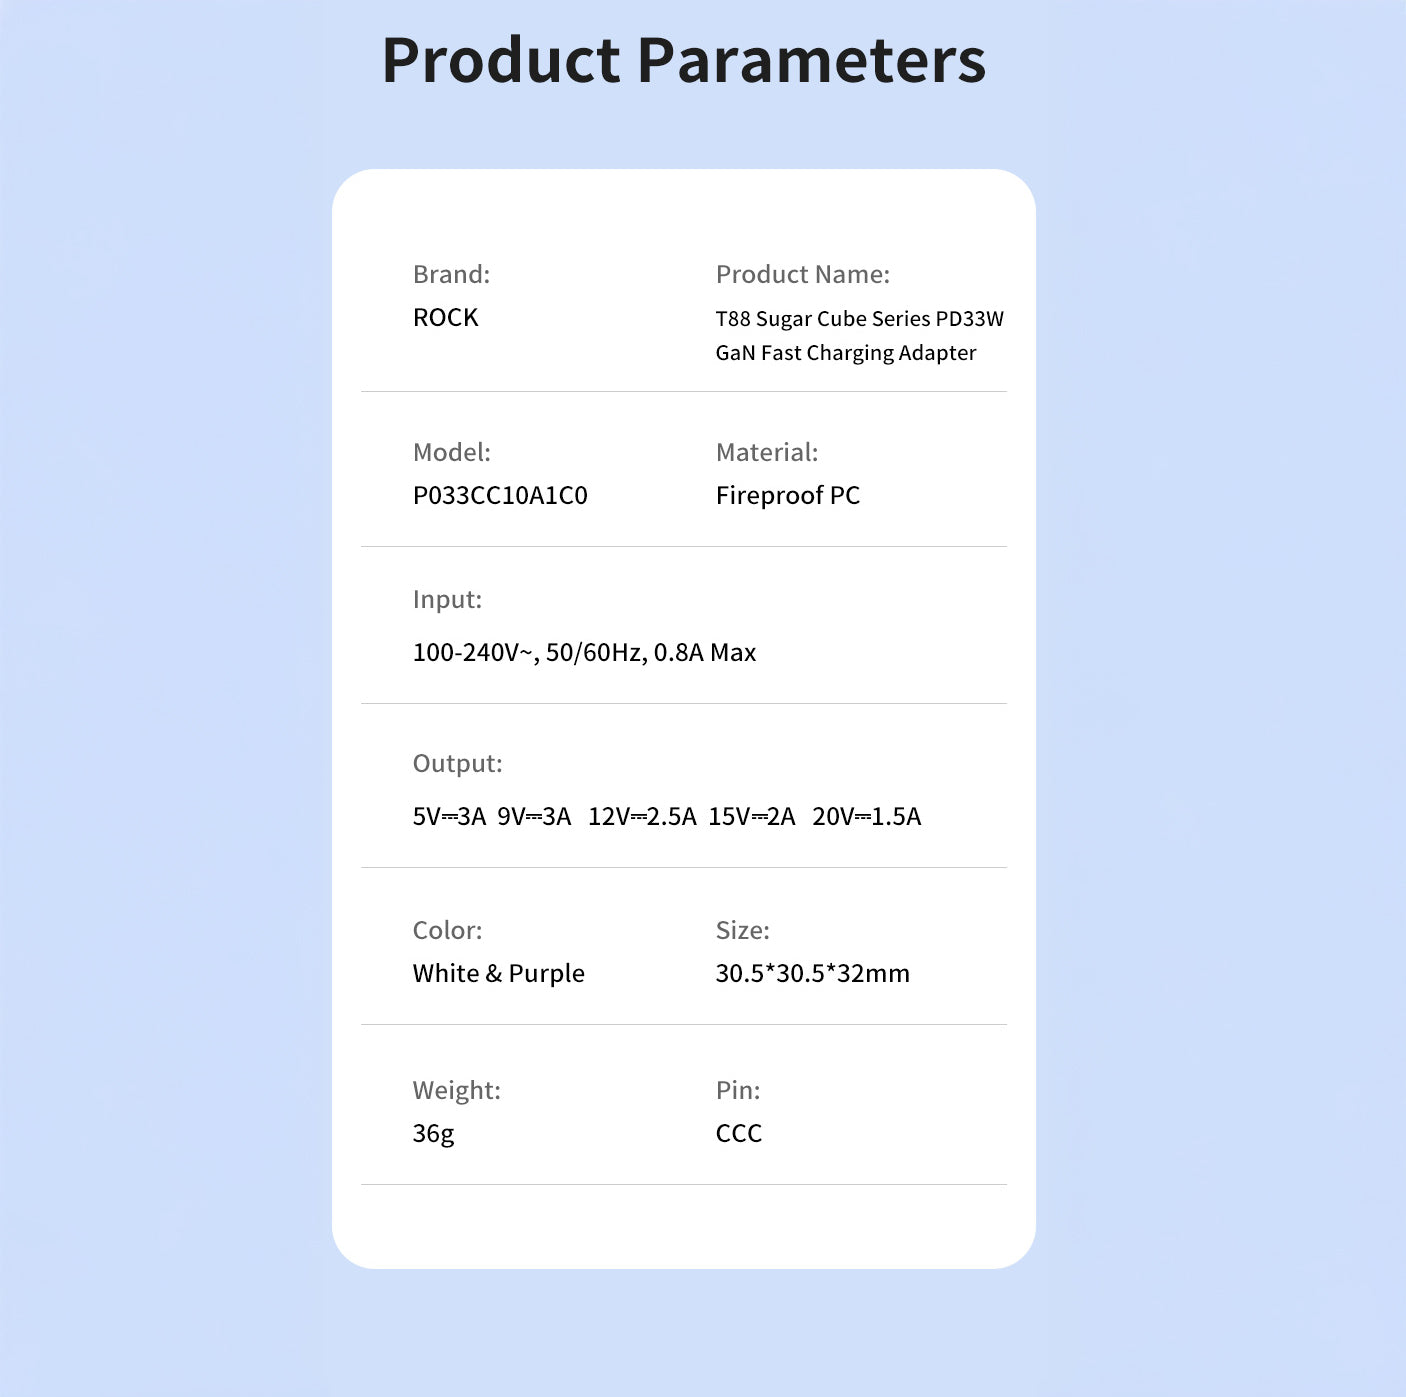Click the Product Parameters heading
Screen dimensions: 1406x1397
pyautogui.click(x=684, y=60)
